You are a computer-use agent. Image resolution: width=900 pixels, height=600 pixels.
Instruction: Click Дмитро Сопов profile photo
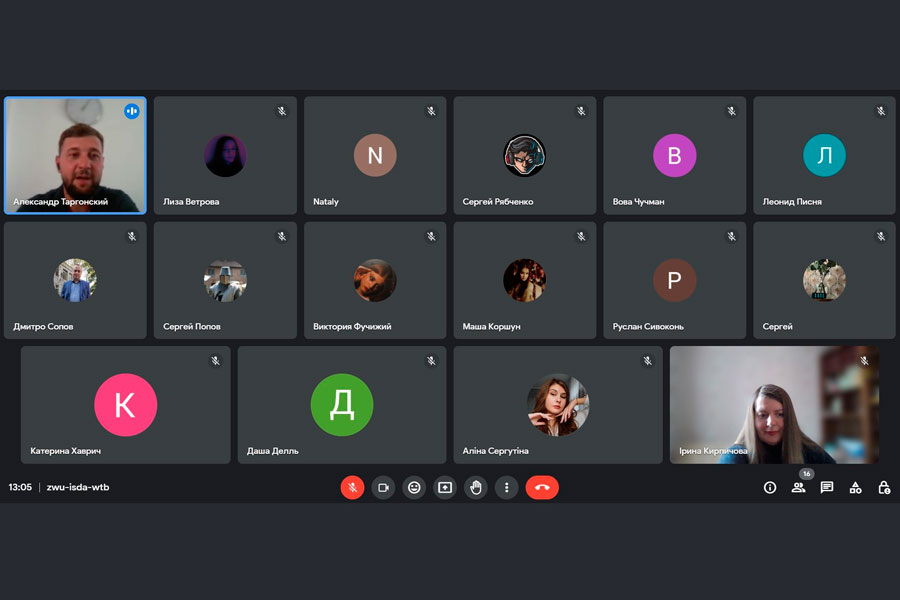75,280
